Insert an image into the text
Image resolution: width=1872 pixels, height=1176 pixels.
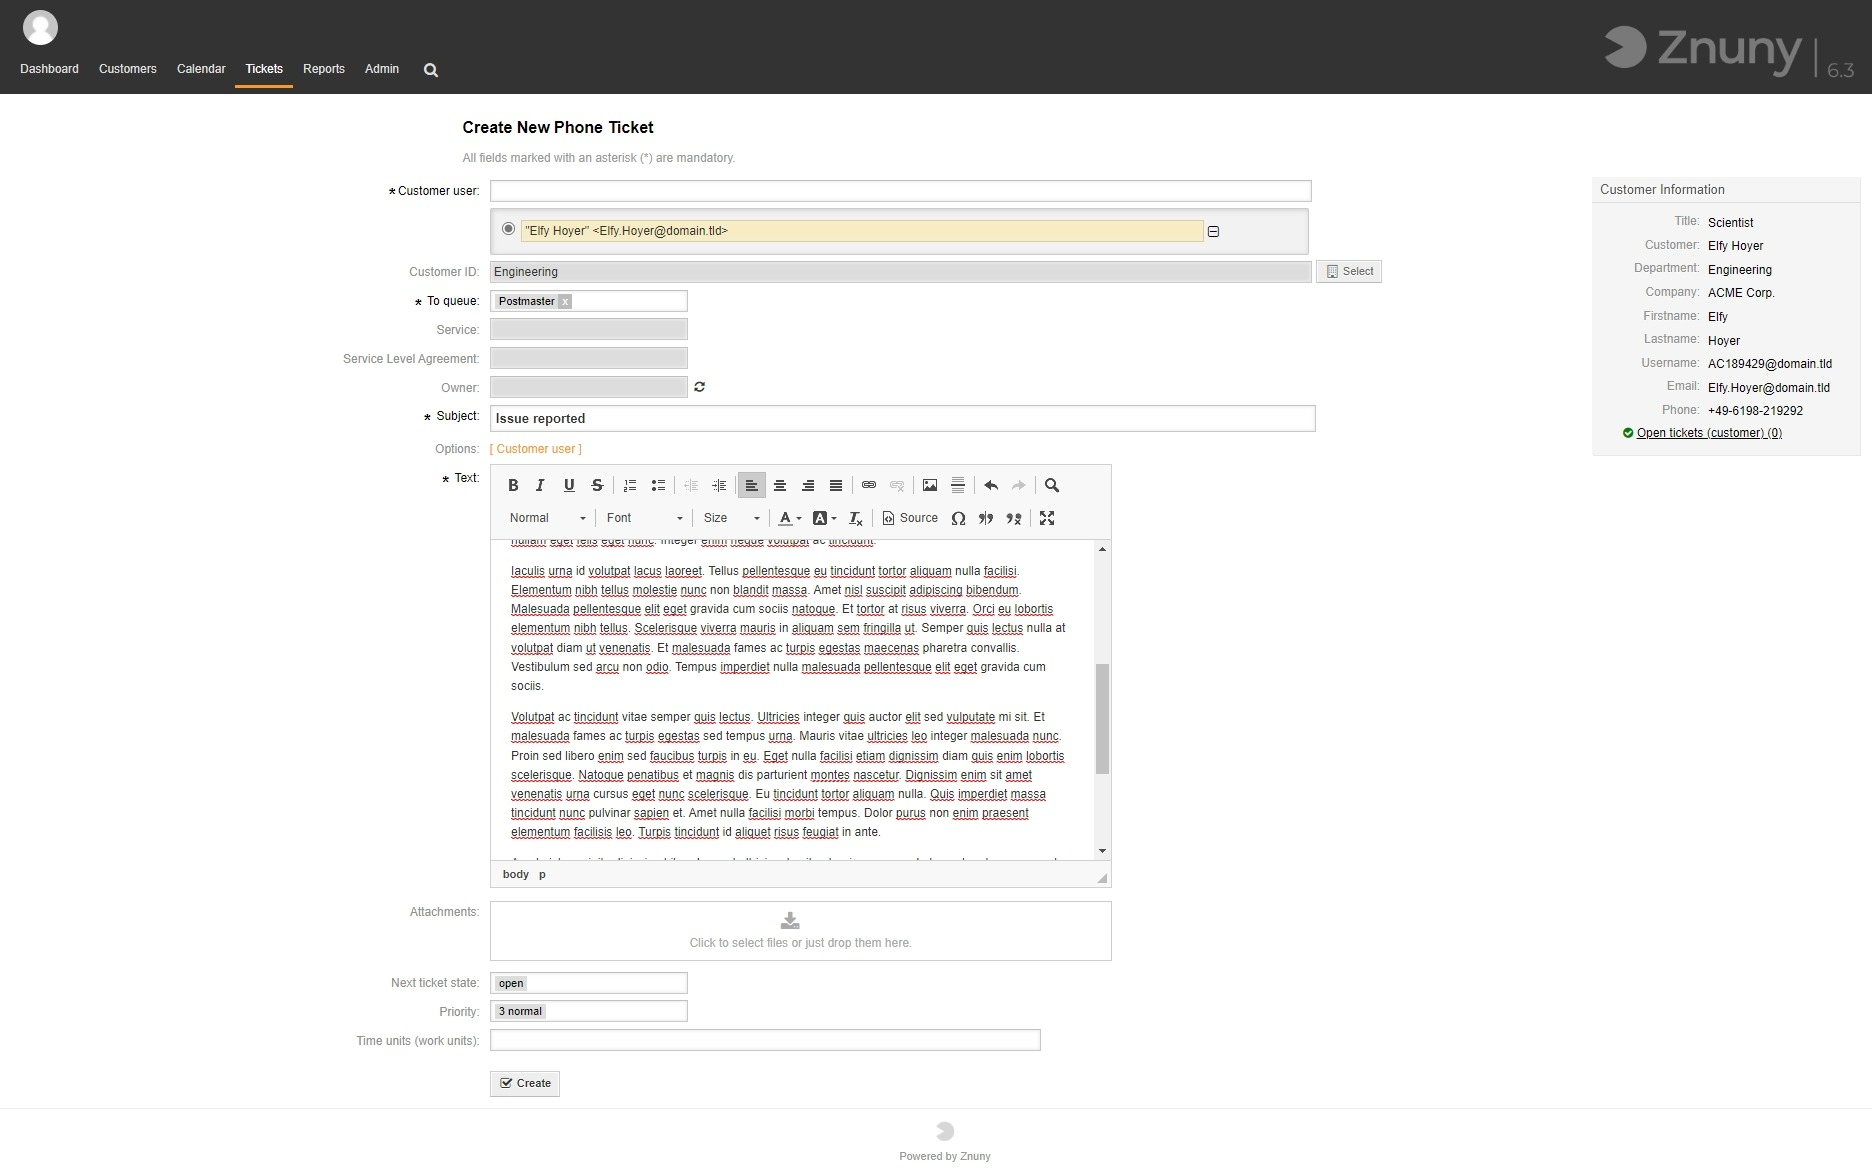[x=930, y=485]
